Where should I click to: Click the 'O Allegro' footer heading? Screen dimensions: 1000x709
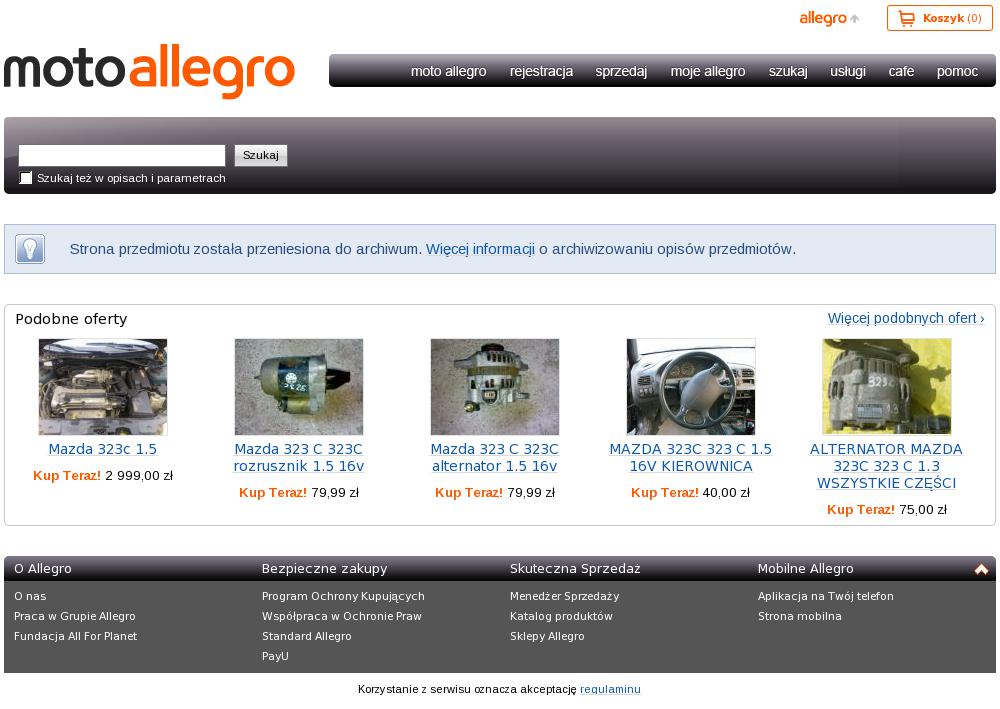43,569
